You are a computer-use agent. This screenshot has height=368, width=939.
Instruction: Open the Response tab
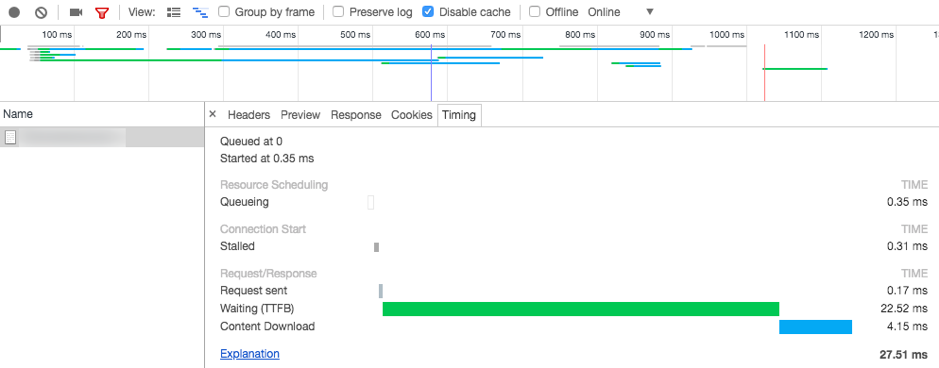[356, 115]
